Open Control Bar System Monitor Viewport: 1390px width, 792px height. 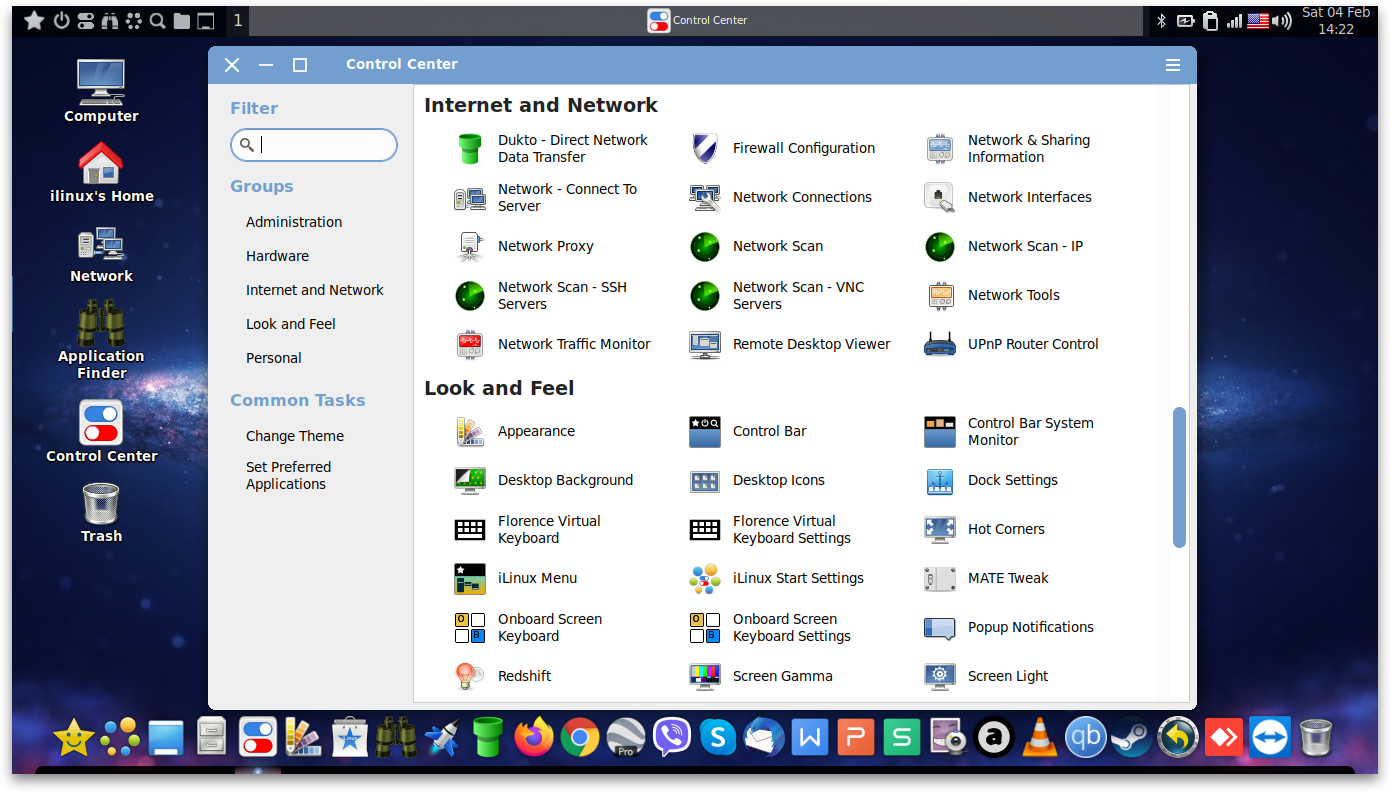tap(1010, 431)
